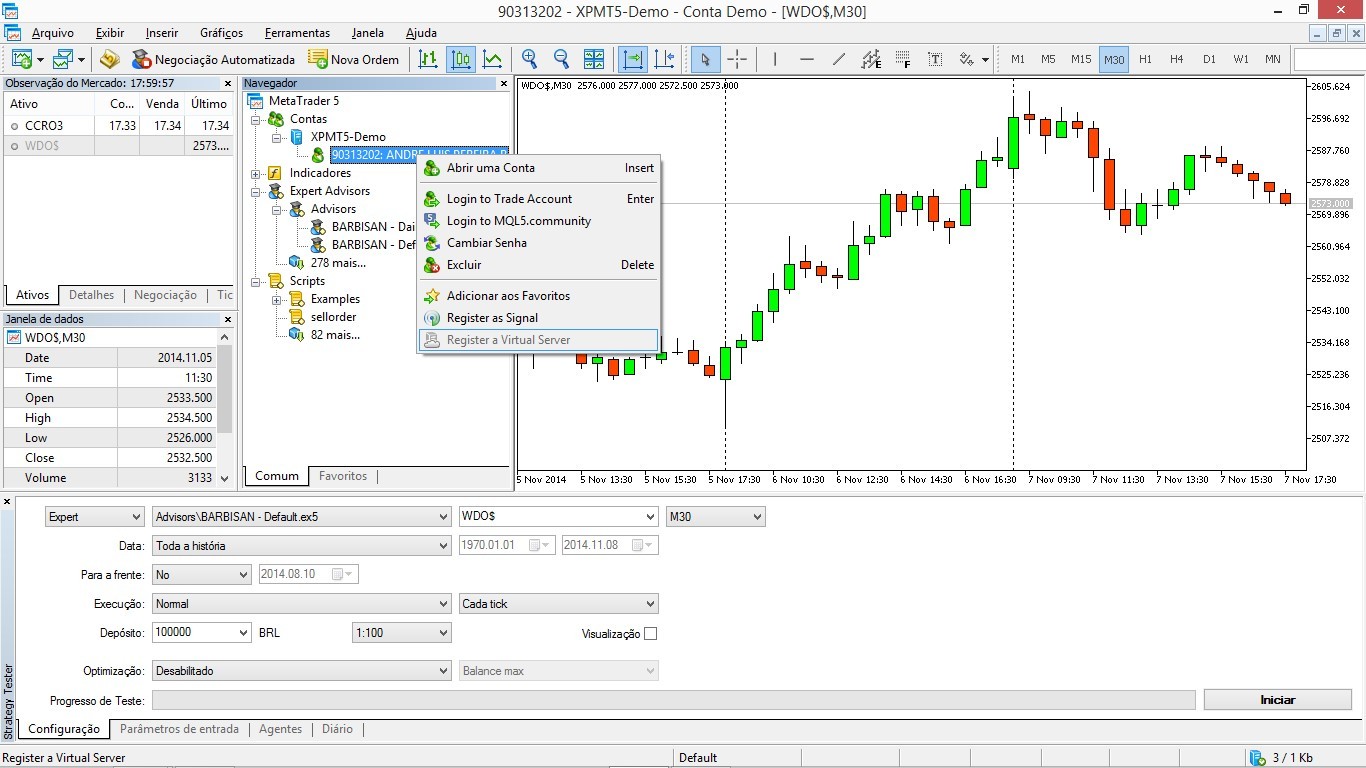Switch timeframe to M1

(1018, 59)
